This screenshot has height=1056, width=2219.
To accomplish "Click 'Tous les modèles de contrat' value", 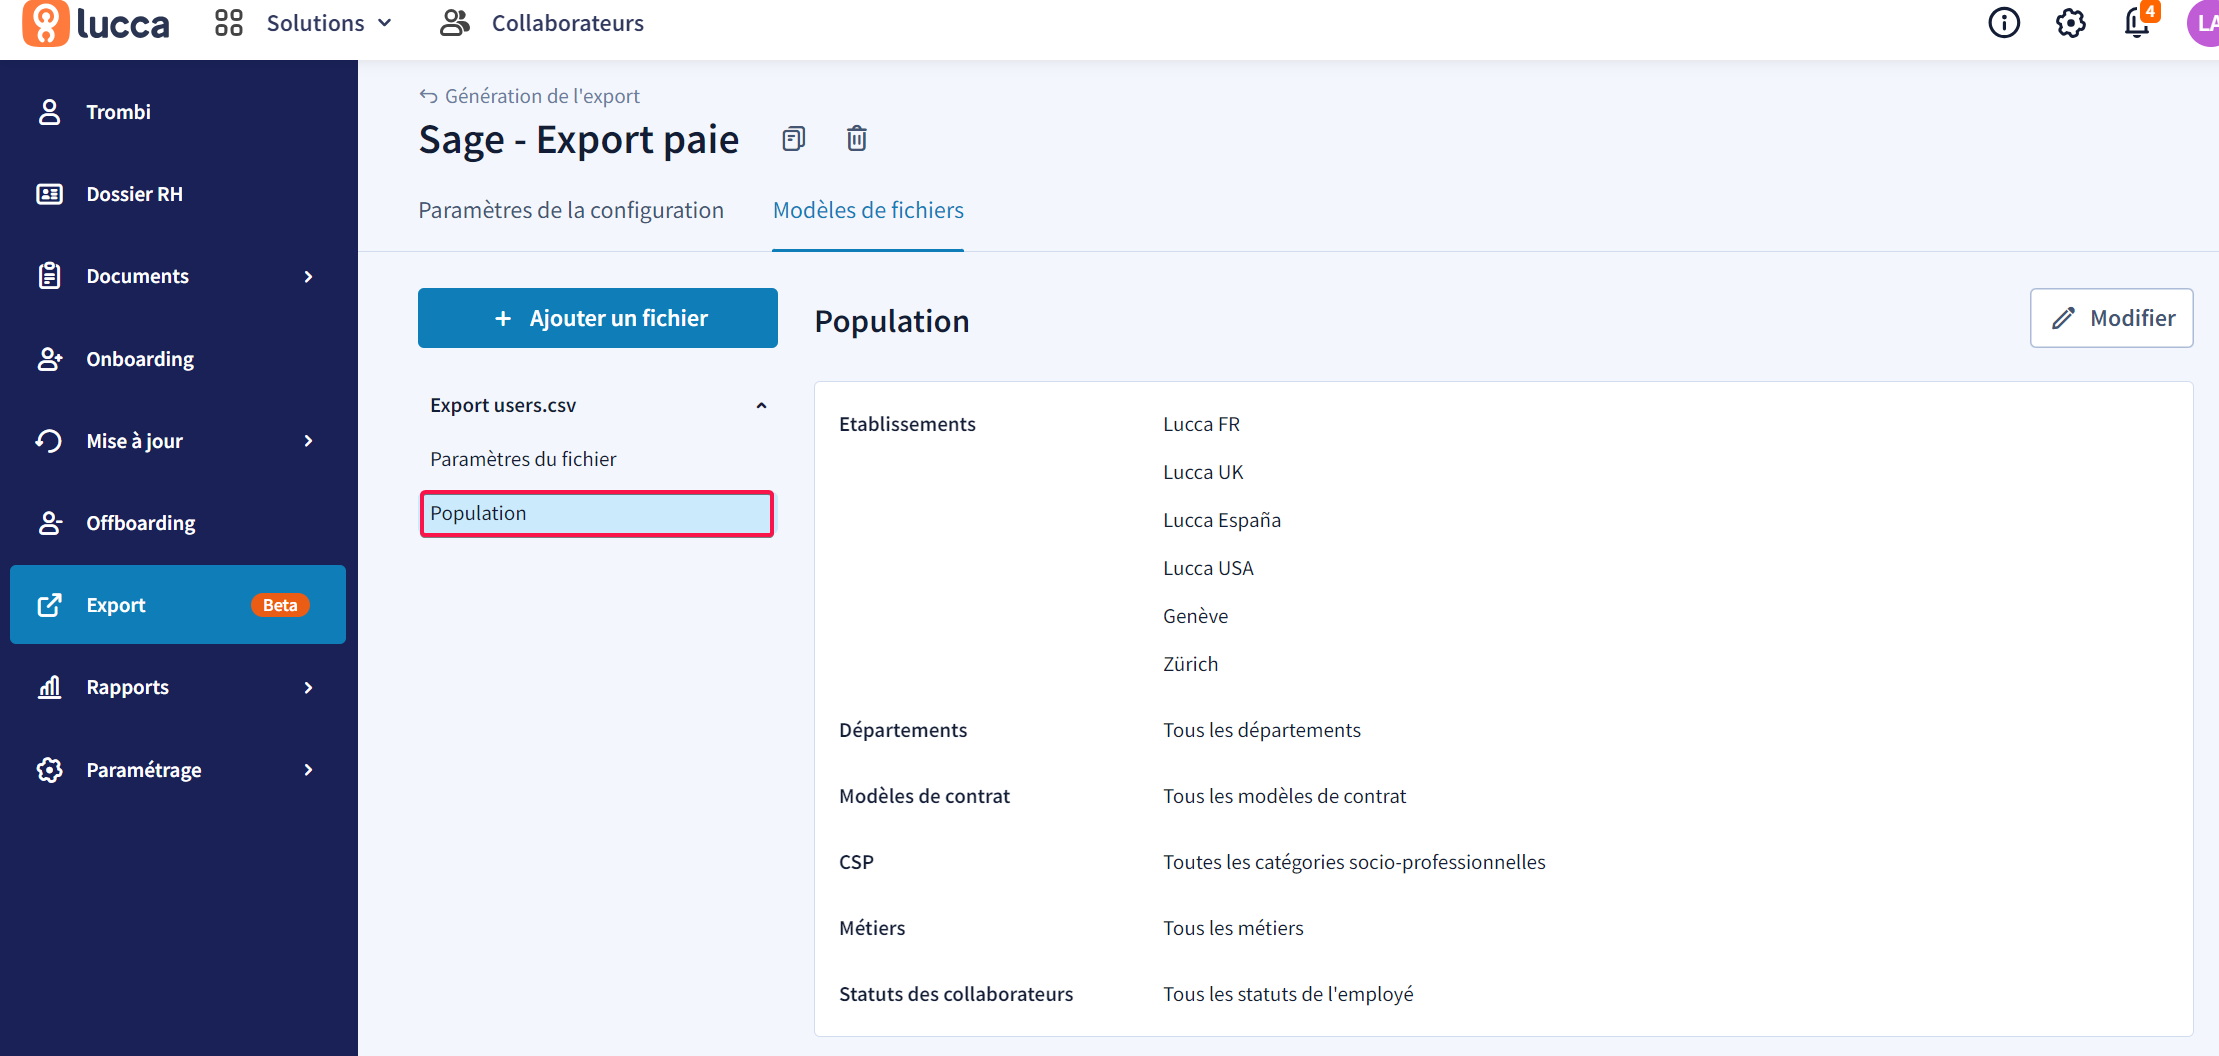I will pyautogui.click(x=1284, y=796).
